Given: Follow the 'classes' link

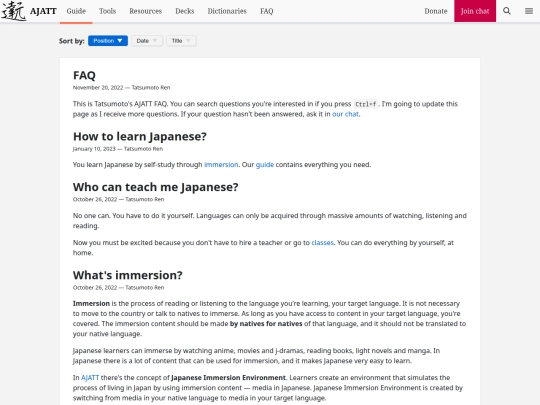Looking at the screenshot, I should click(322, 242).
